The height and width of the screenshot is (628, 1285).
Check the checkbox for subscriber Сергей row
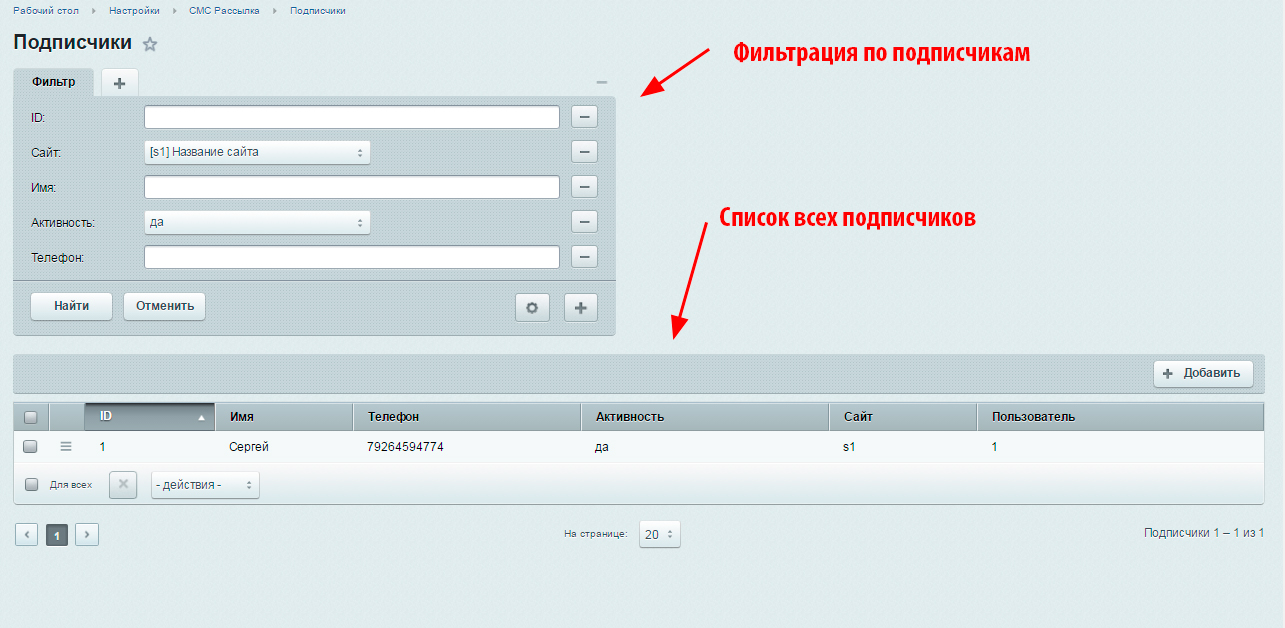[30, 447]
